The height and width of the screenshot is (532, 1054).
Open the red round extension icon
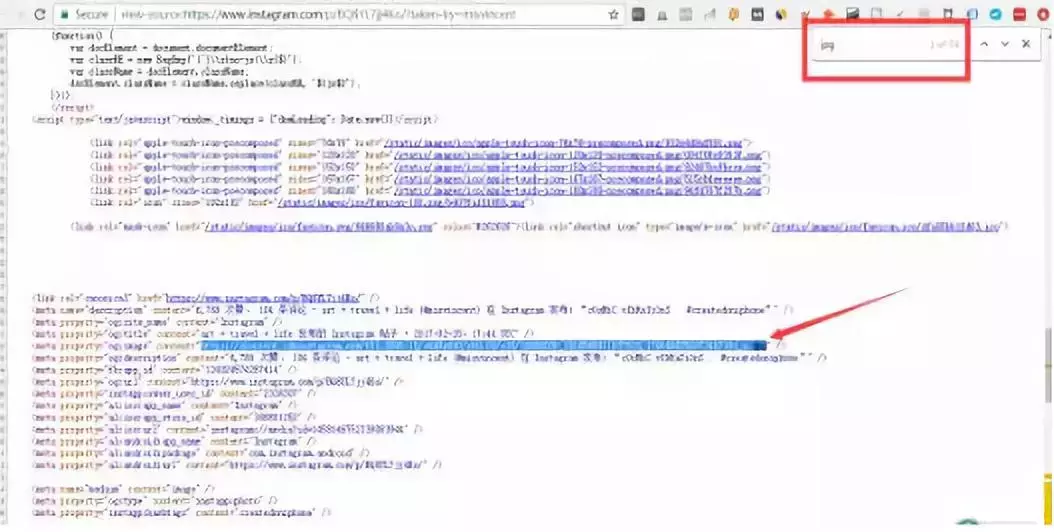coord(1043,14)
